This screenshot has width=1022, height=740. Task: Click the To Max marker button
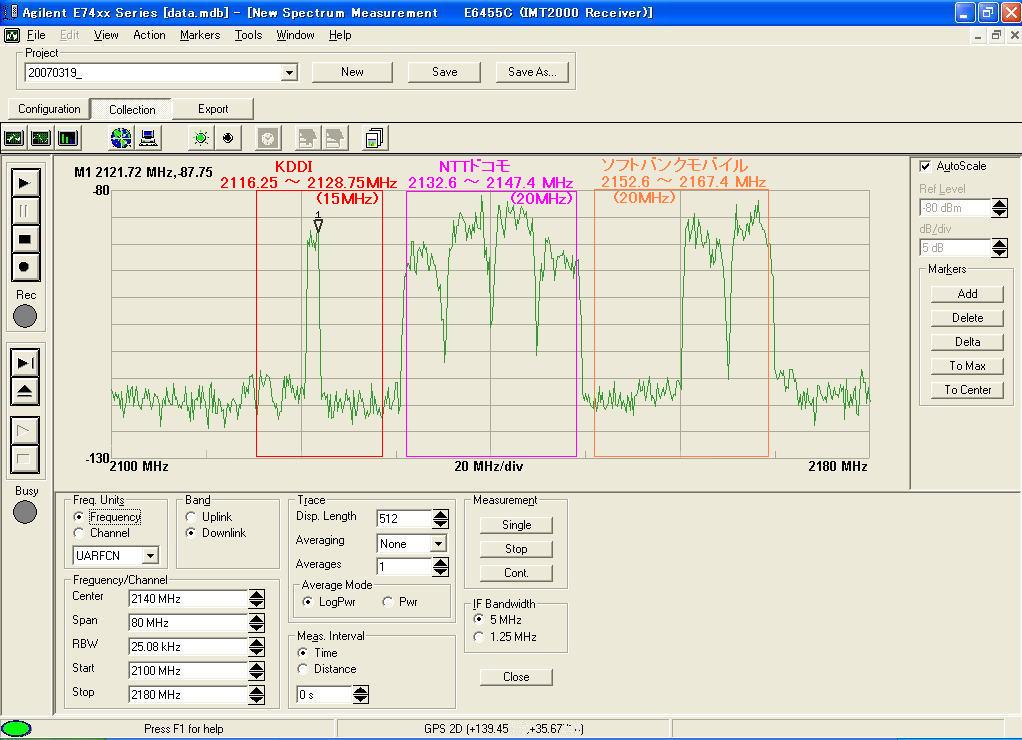tap(967, 366)
